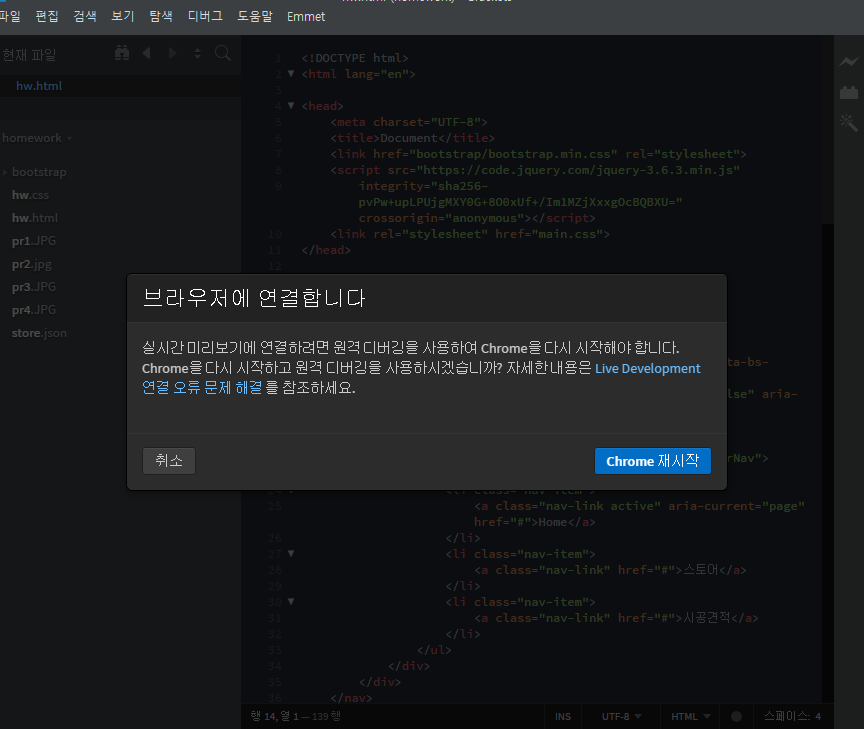This screenshot has height=729, width=864.
Task: Open pr2.jpg in the file tree
Action: tap(31, 264)
